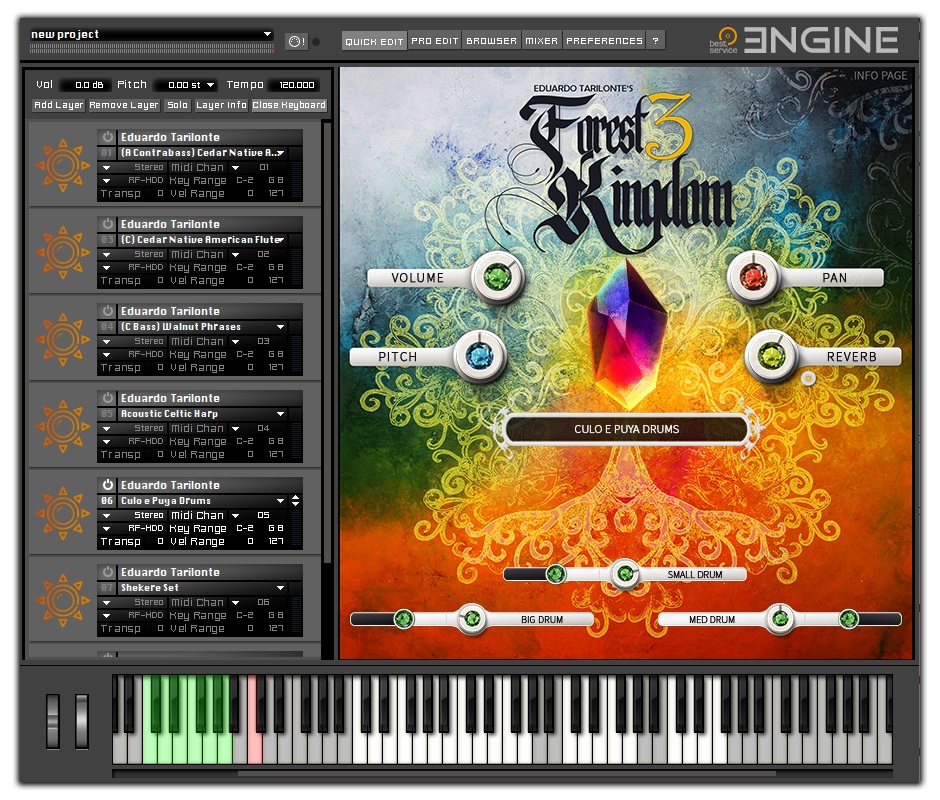Open Pitch semitone dropdown arrow
This screenshot has height=800, width=940.
(210, 85)
